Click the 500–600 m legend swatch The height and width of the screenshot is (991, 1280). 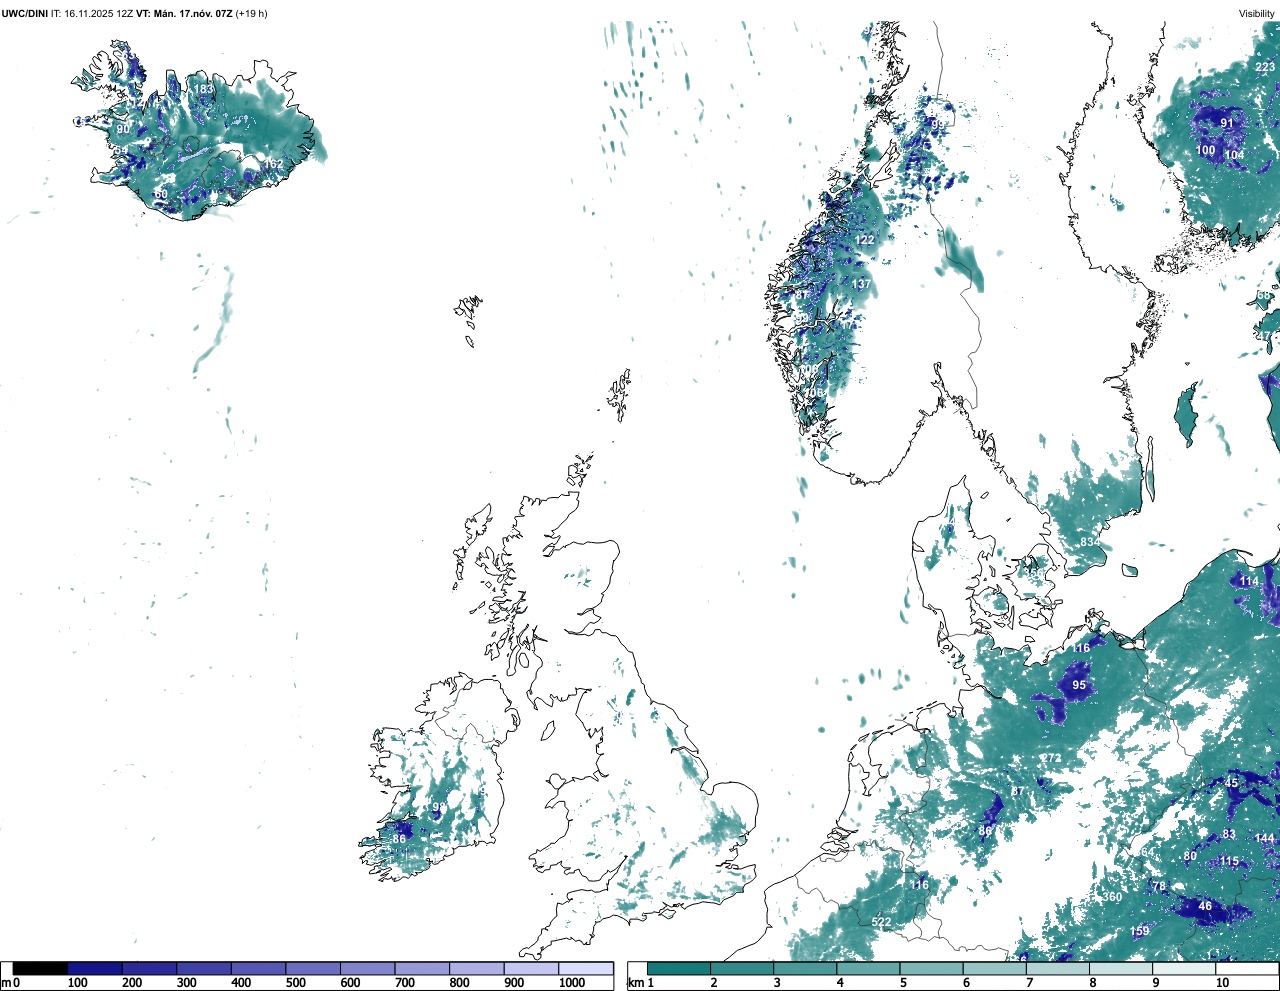click(312, 969)
